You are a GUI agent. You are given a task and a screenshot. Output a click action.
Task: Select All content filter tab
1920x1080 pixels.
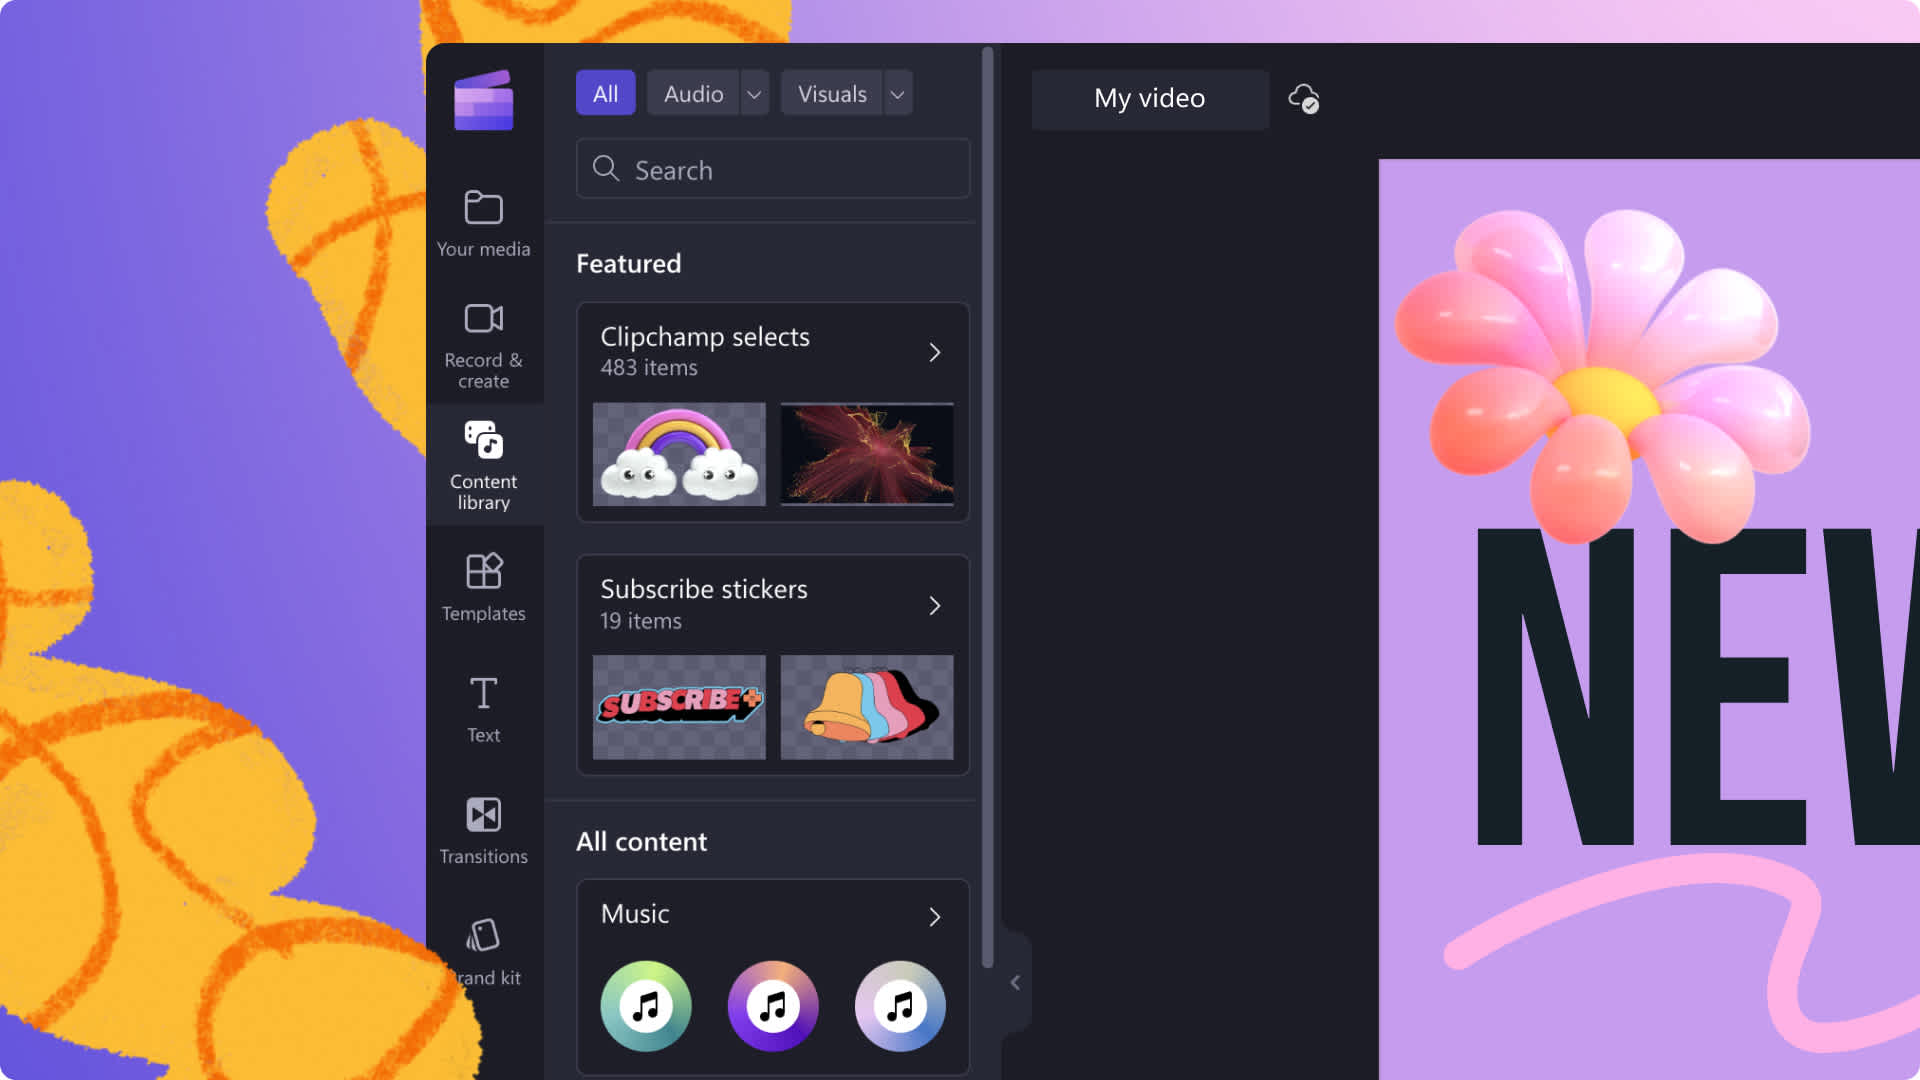tap(605, 92)
